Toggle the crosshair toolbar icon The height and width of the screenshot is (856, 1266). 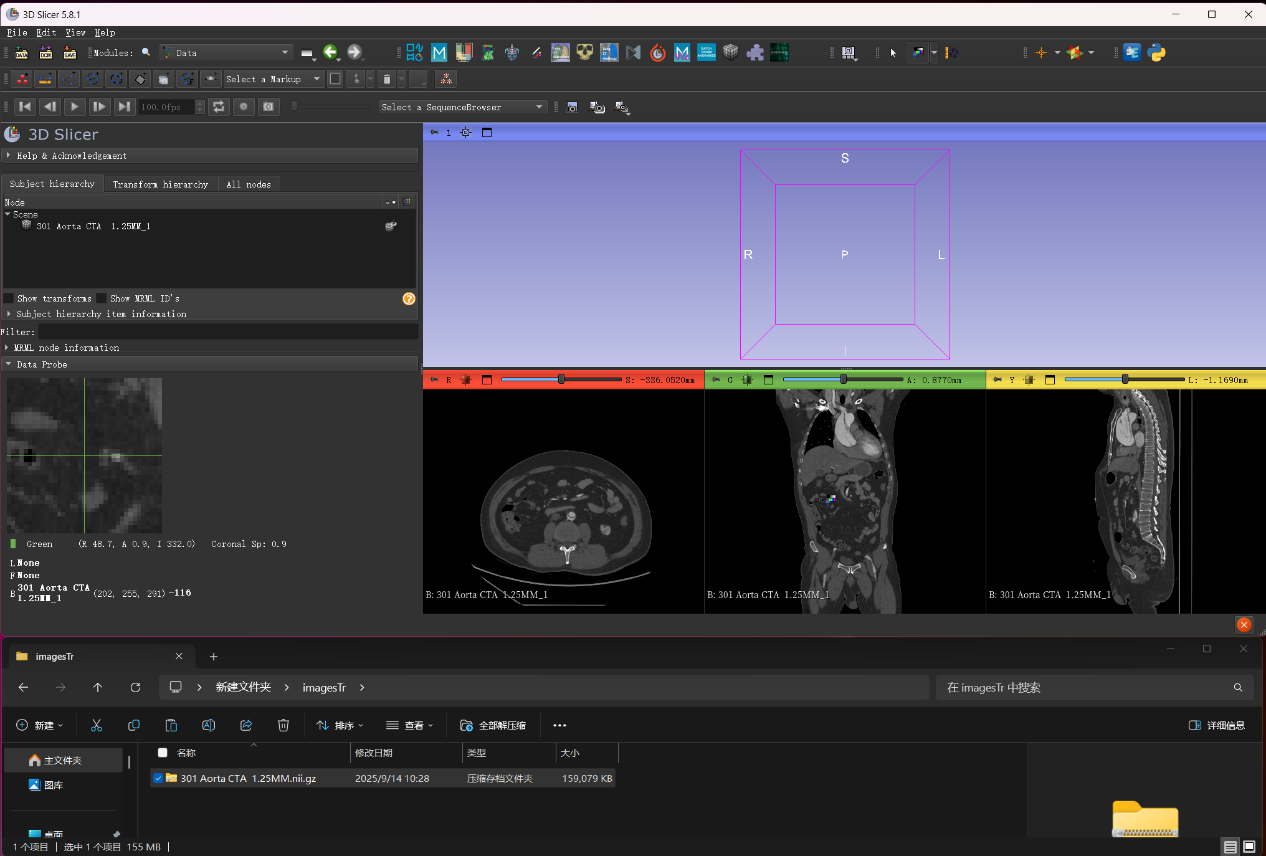point(1041,52)
